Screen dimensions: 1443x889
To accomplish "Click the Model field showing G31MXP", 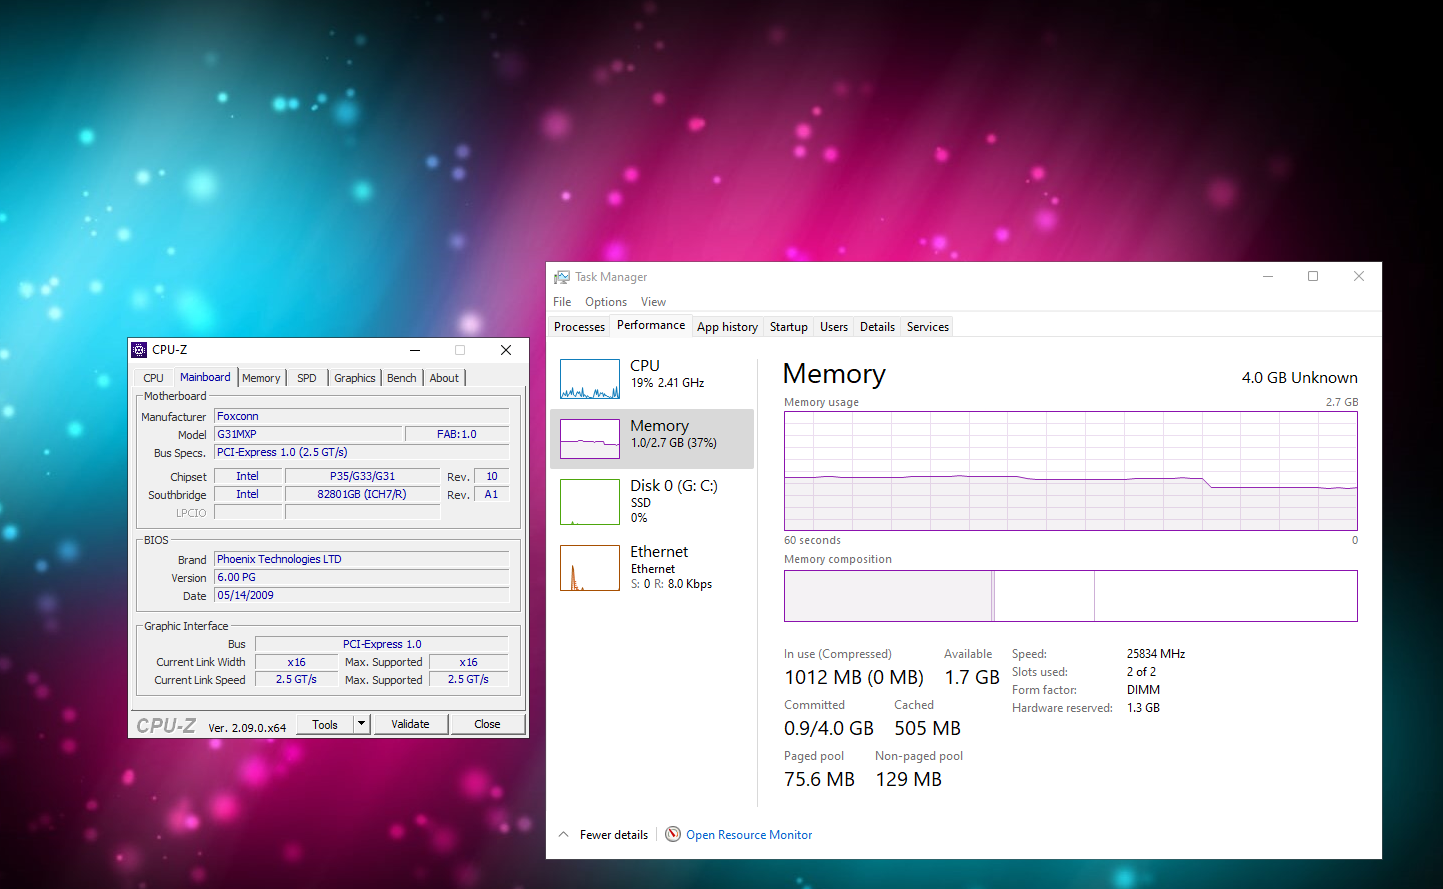I will 308,434.
